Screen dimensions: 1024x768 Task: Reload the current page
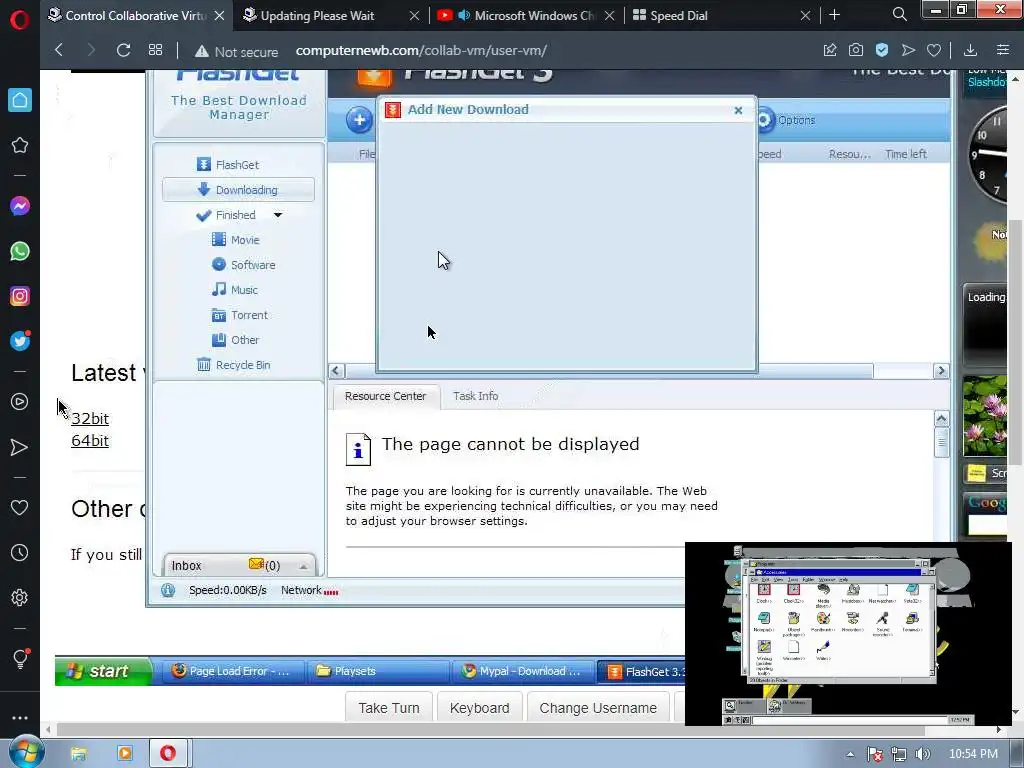pyautogui.click(x=123, y=50)
